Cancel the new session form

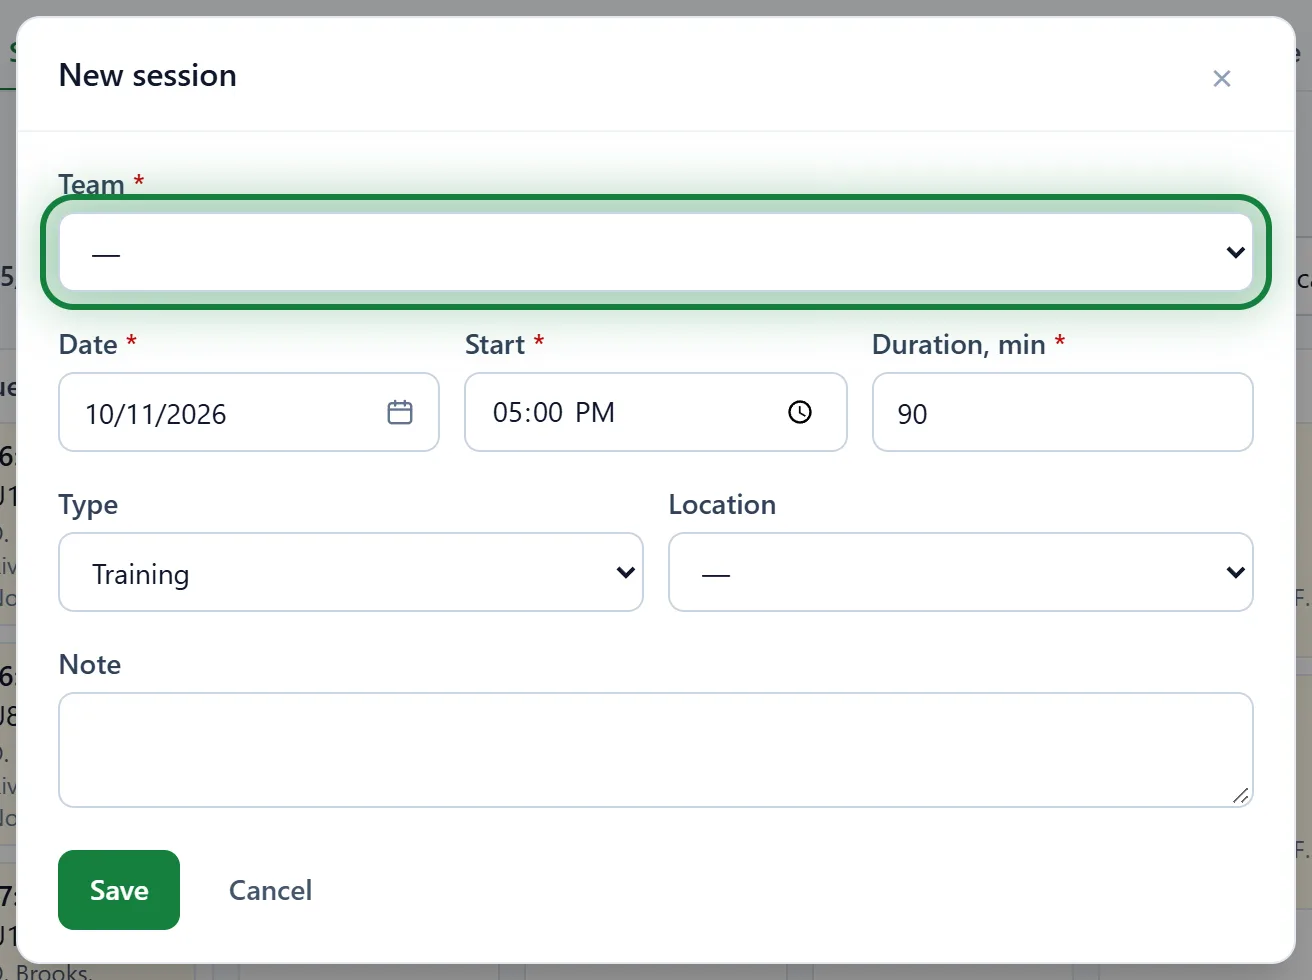coord(270,890)
